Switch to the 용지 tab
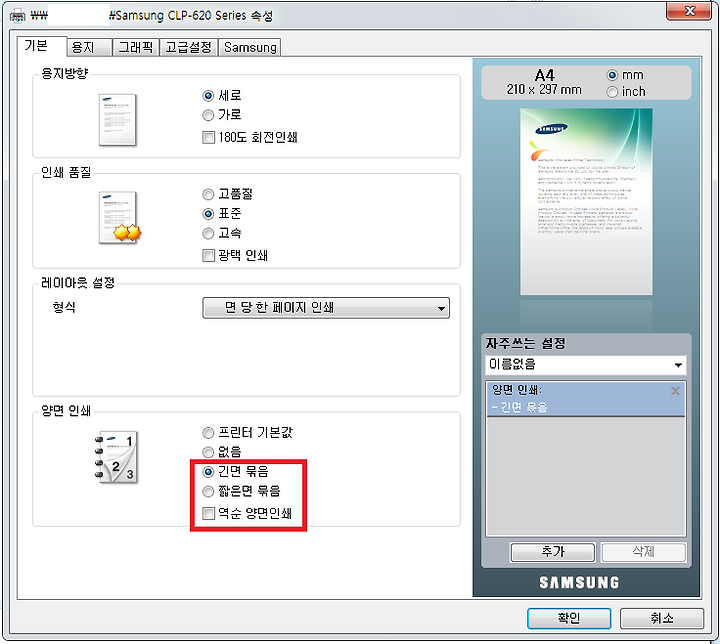Image resolution: width=720 pixels, height=644 pixels. [89, 47]
